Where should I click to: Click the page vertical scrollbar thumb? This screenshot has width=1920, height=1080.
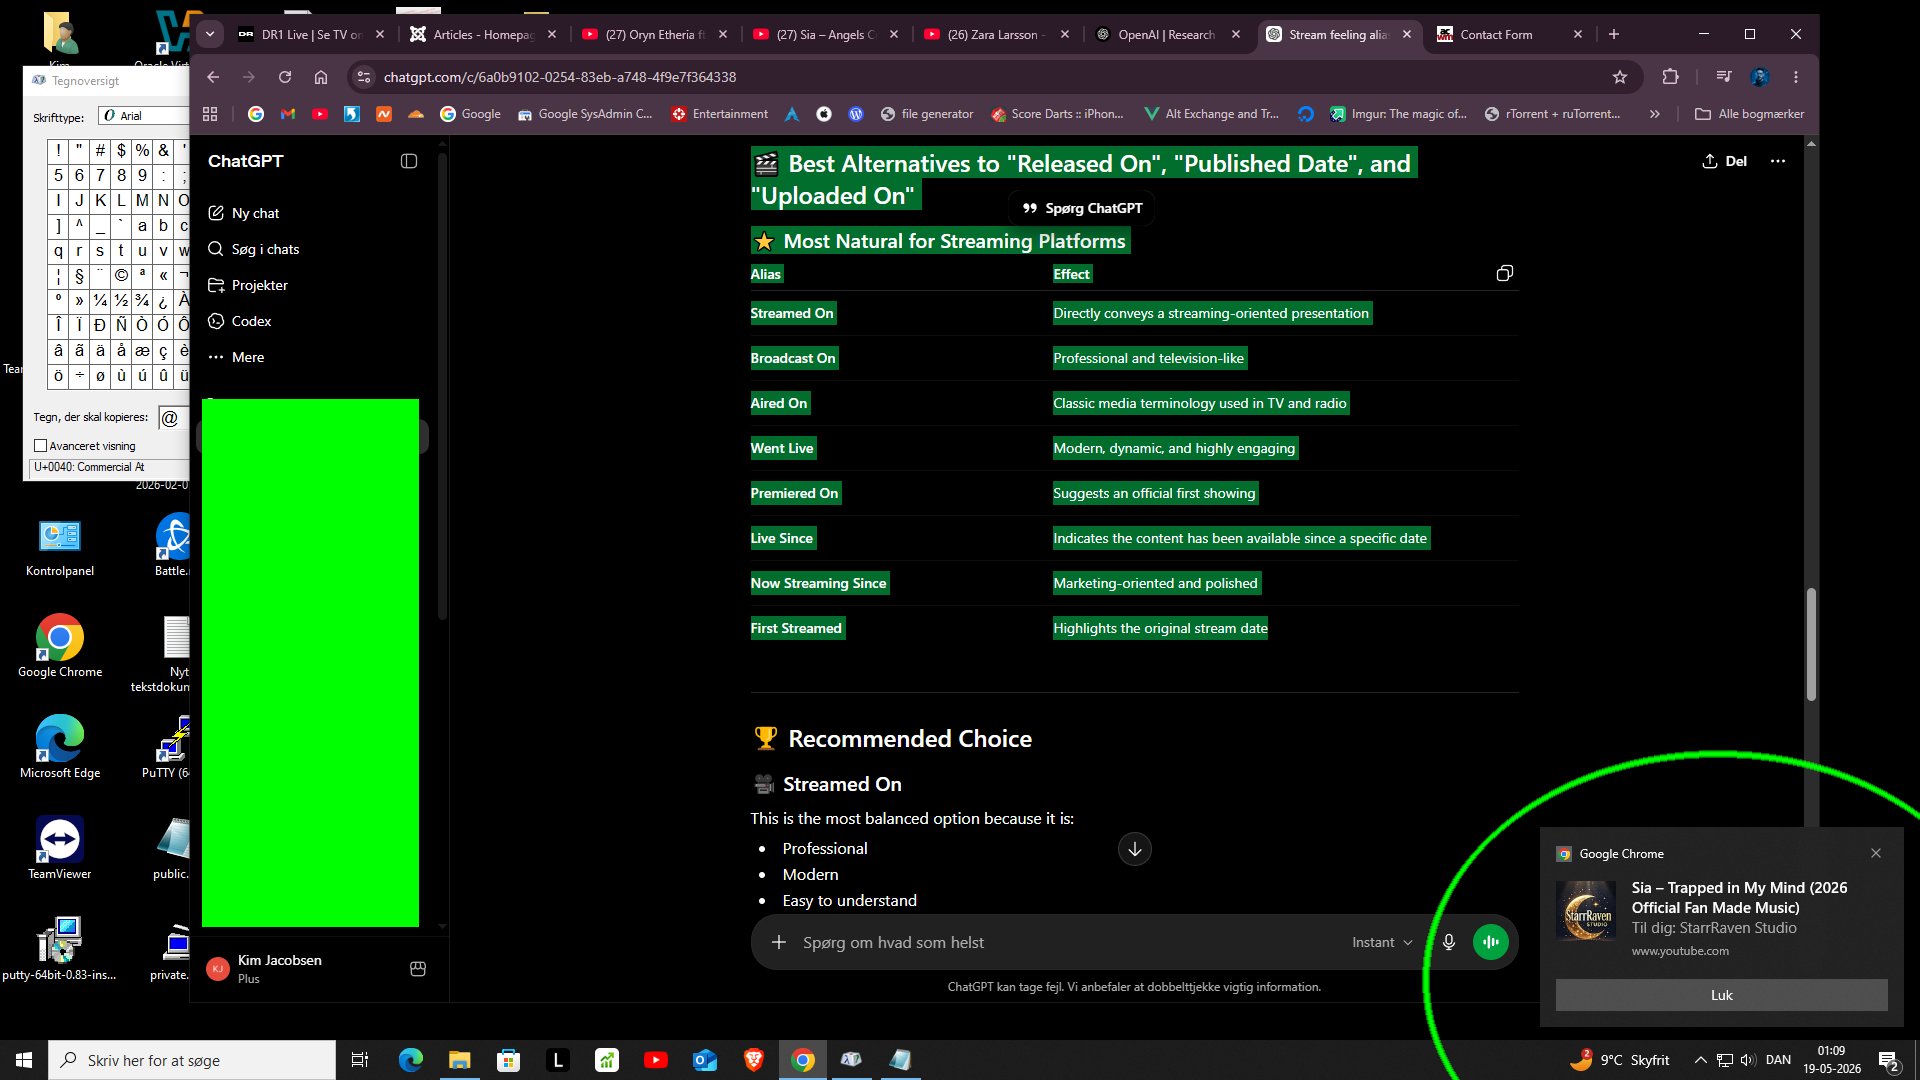coord(1811,644)
